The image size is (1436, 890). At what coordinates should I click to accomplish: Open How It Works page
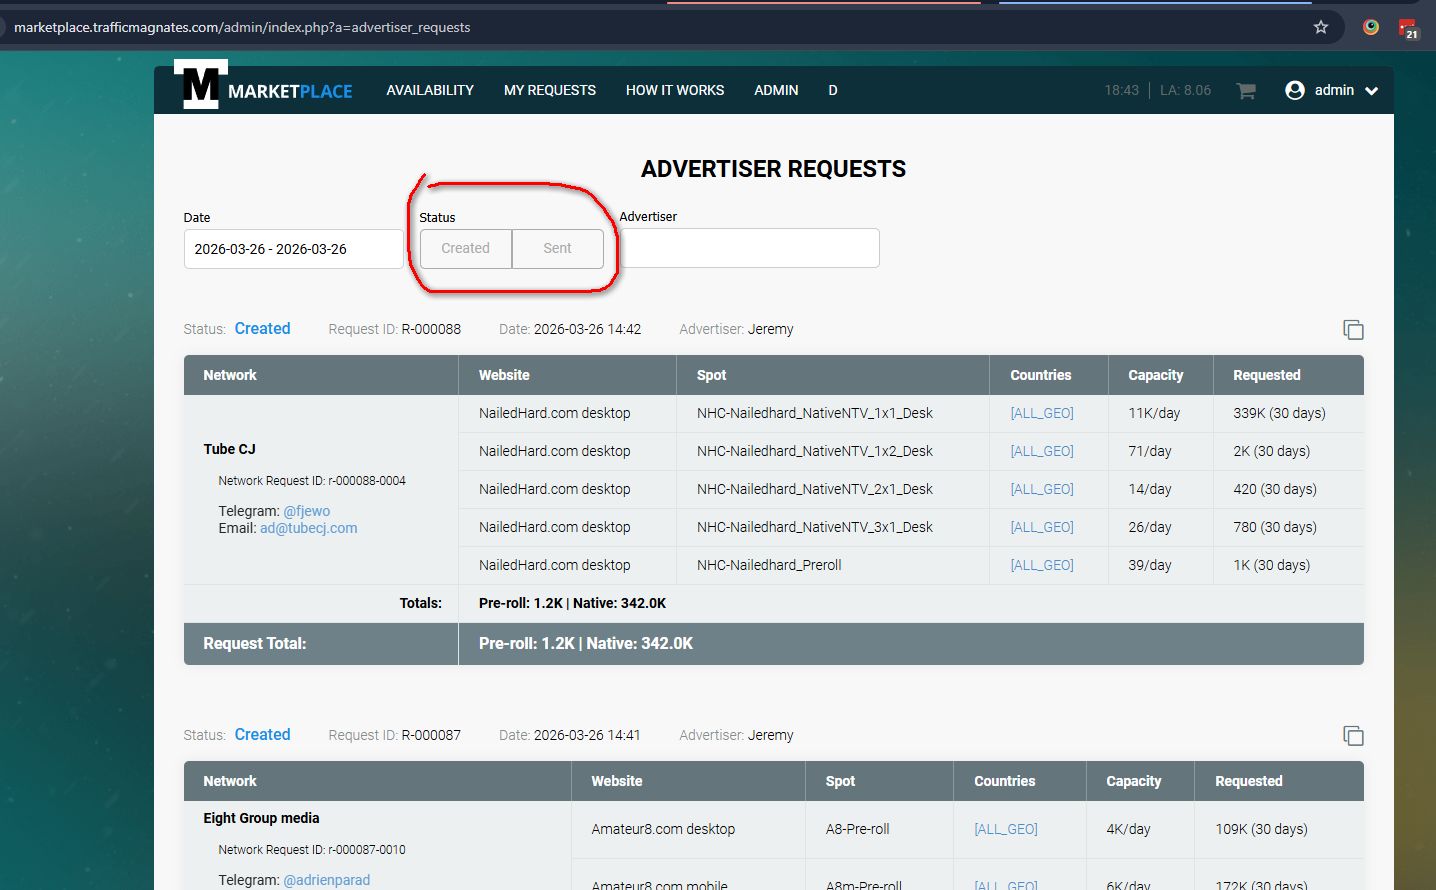tap(675, 90)
